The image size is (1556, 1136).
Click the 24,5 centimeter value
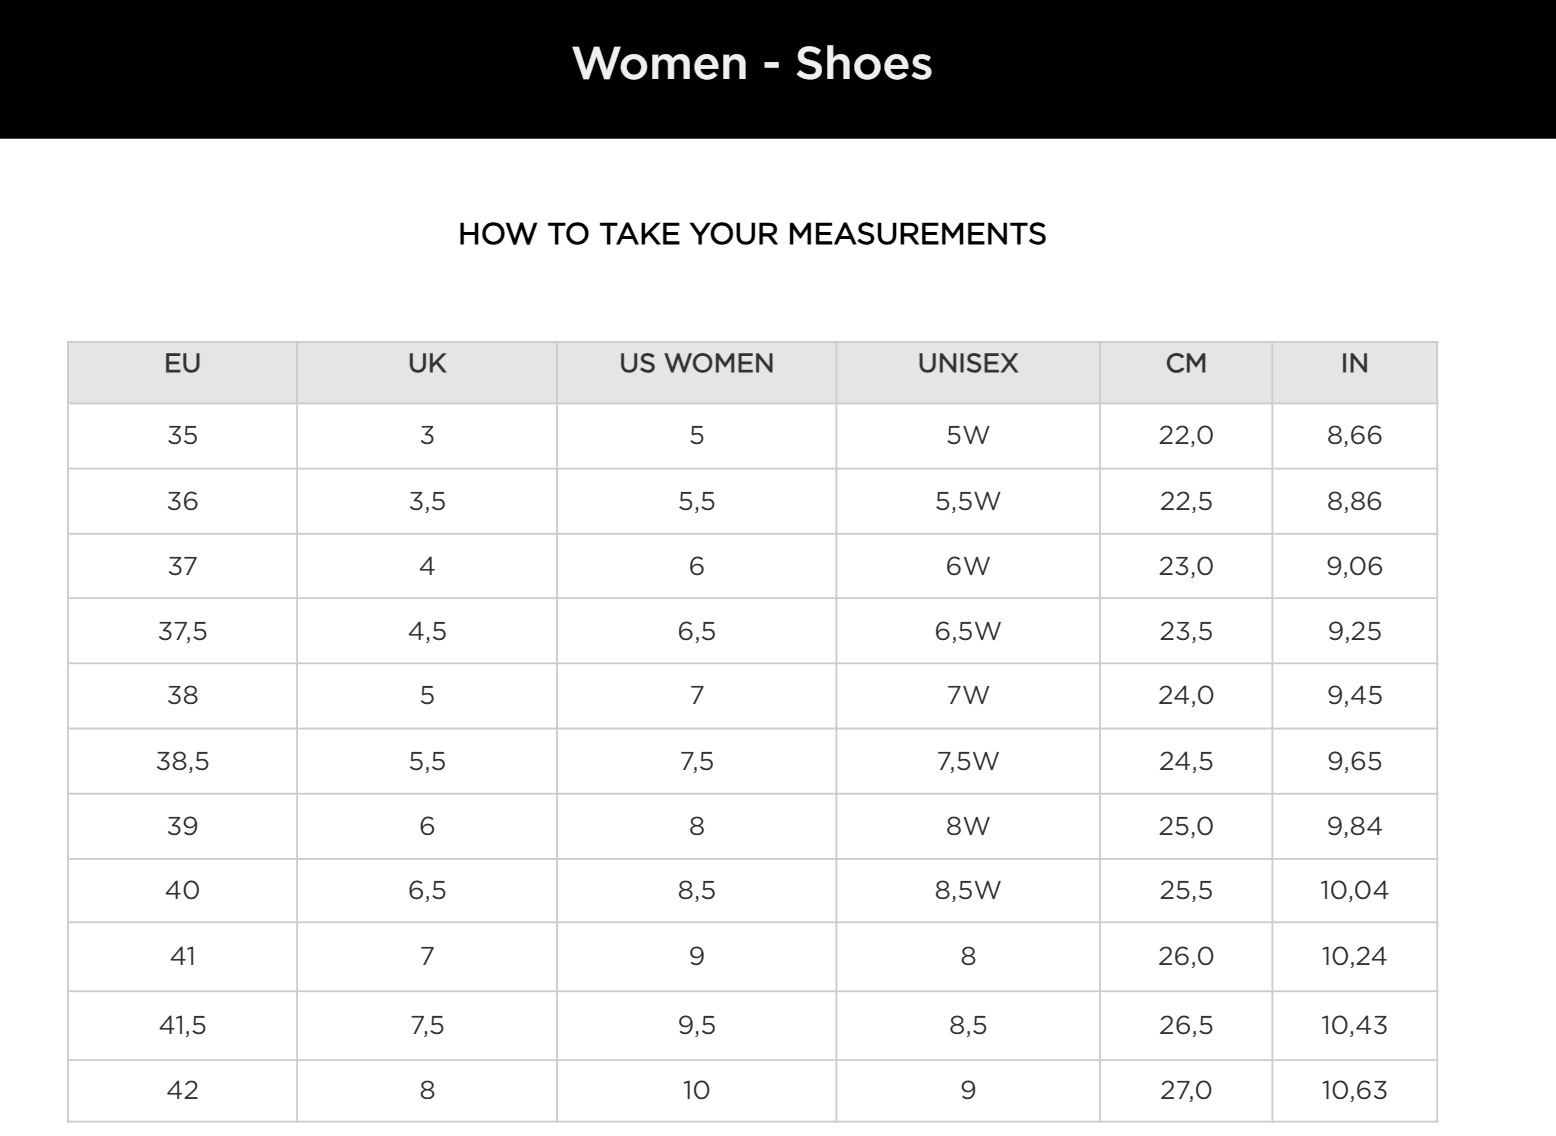pos(1186,762)
